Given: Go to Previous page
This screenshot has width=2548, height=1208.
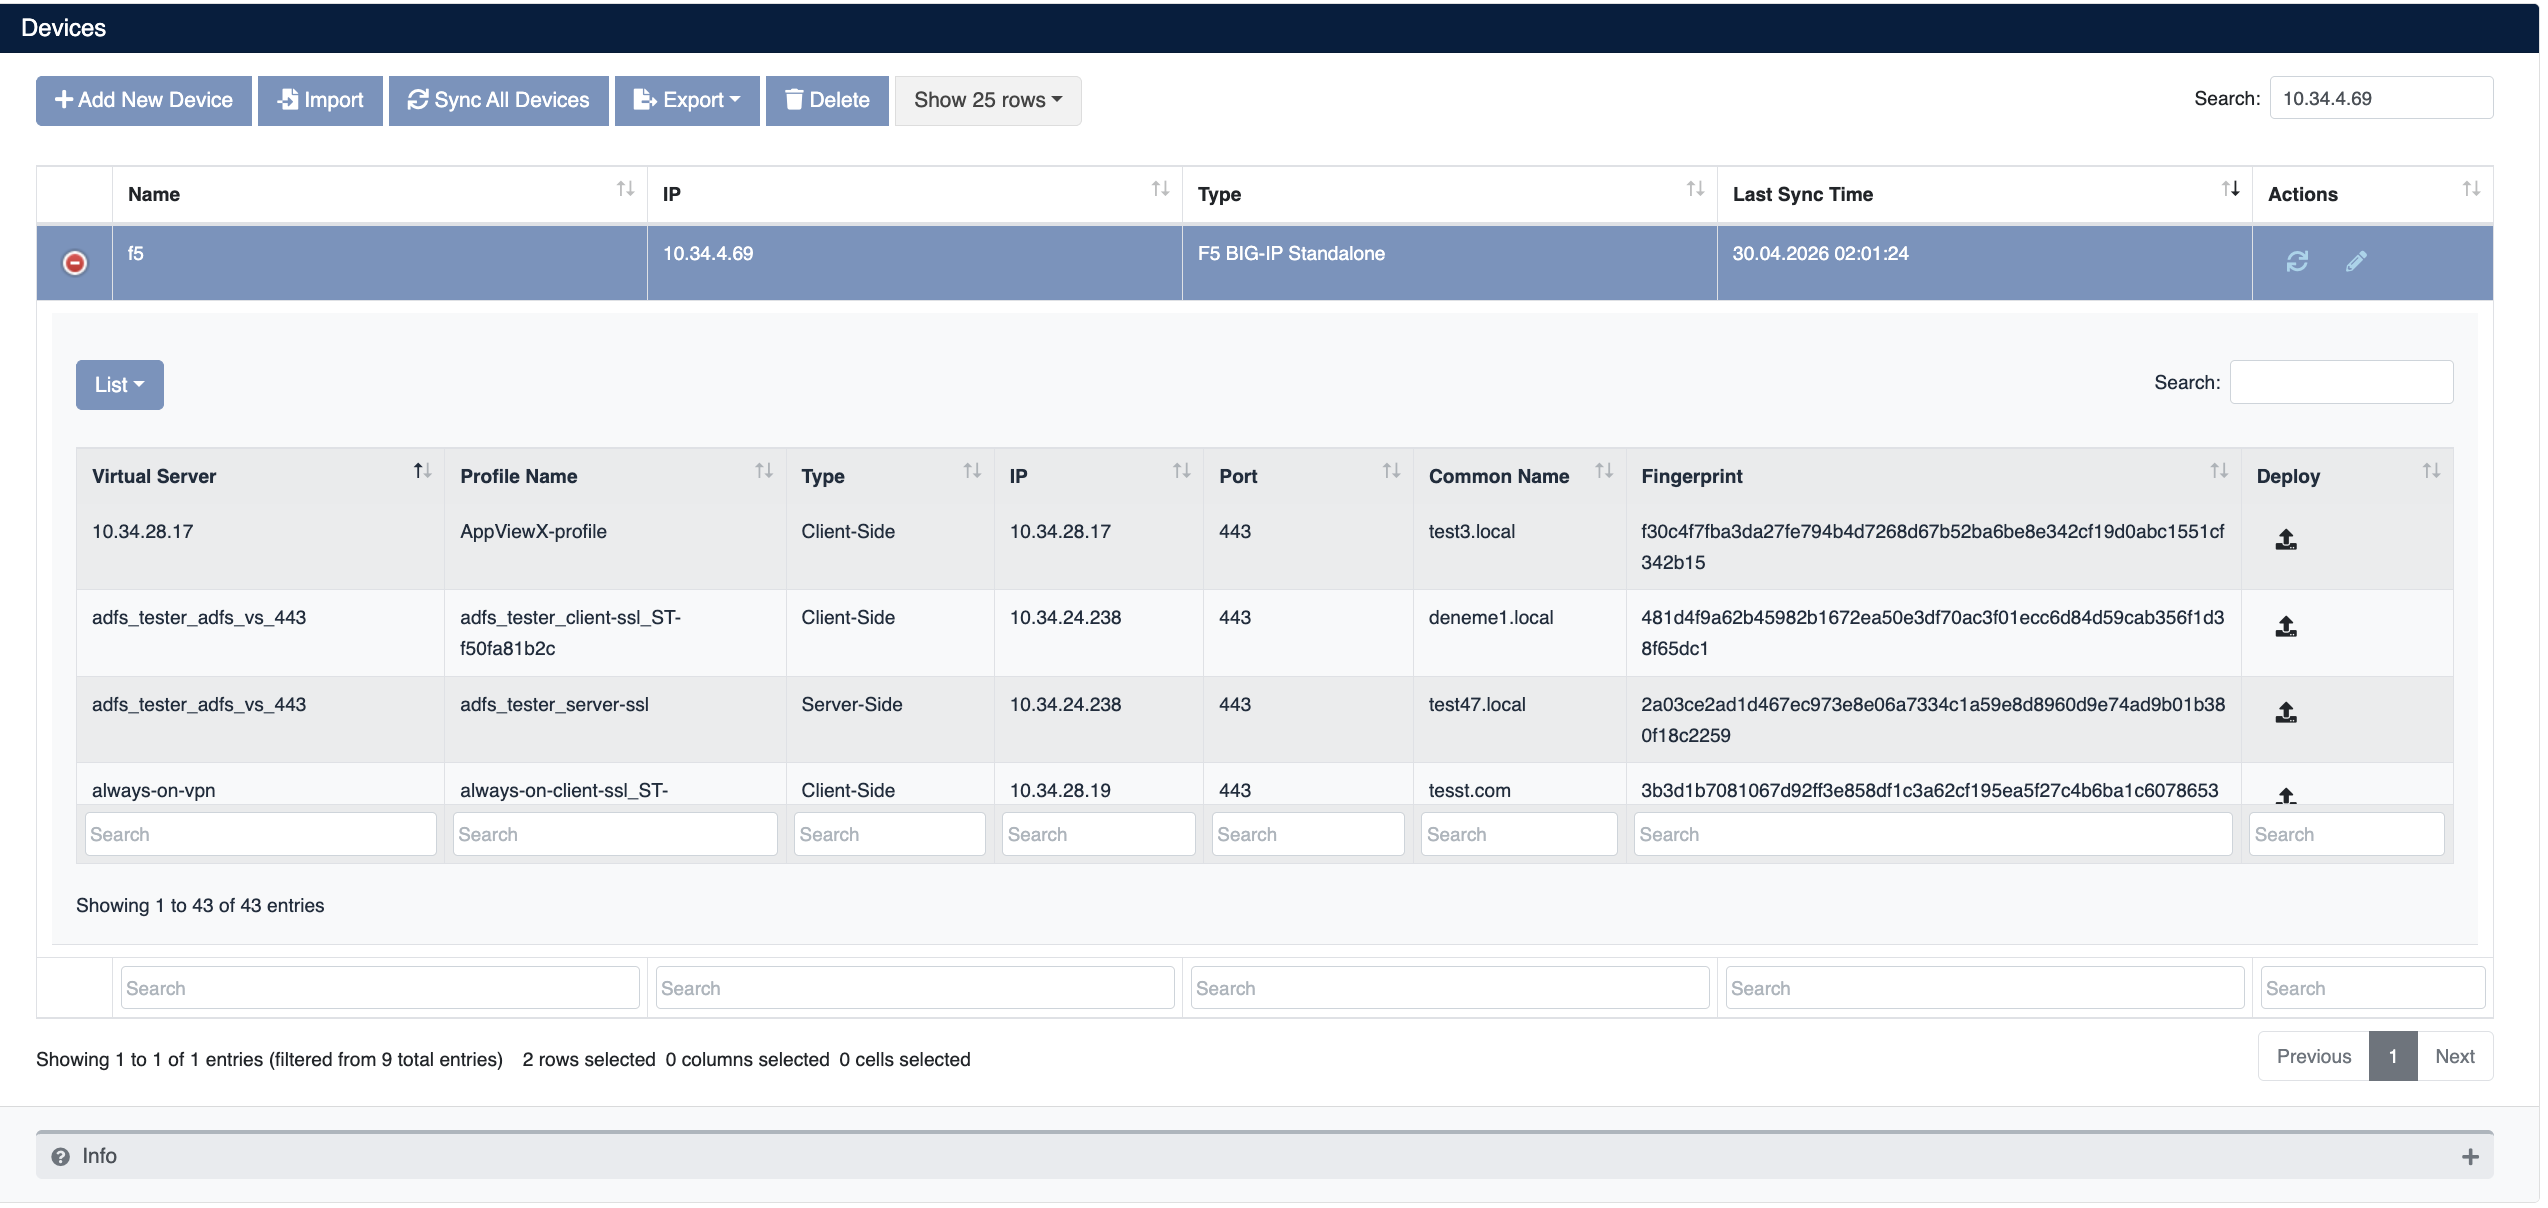Looking at the screenshot, I should pos(2314,1056).
